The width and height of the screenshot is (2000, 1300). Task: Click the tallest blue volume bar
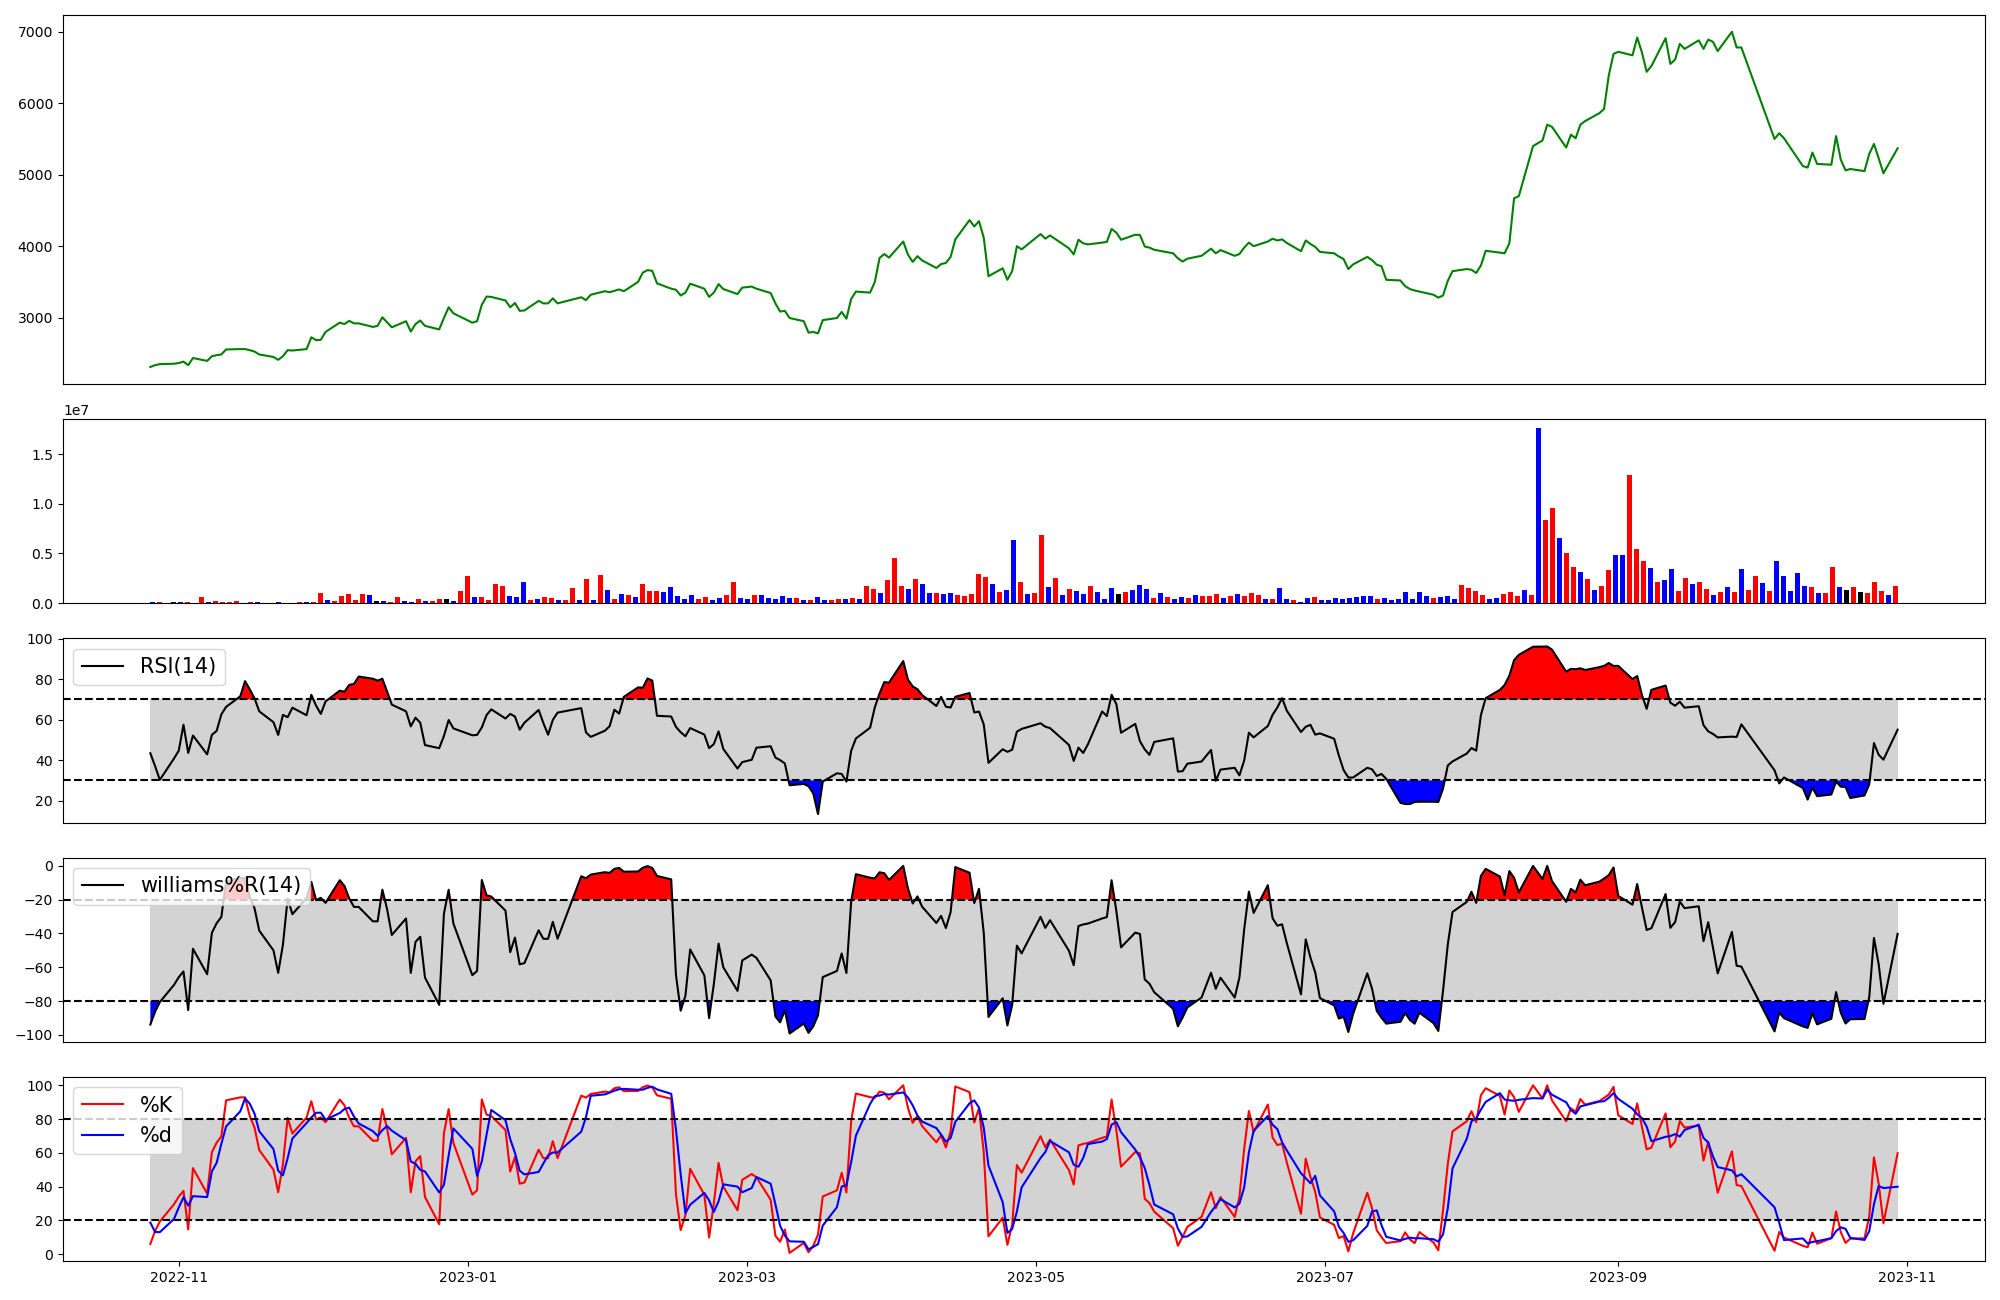click(1538, 515)
